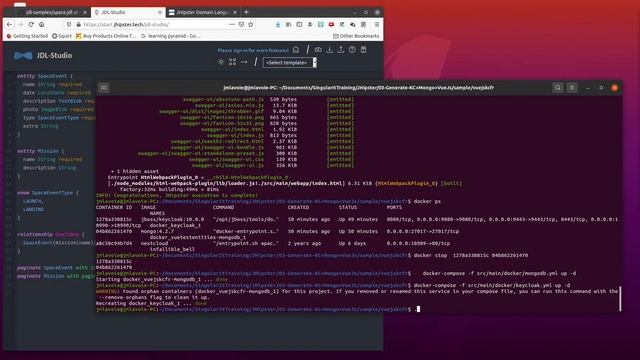640x360 pixels.
Task: Click 'entity Mission' line in JDL editor
Action: click(x=40, y=151)
